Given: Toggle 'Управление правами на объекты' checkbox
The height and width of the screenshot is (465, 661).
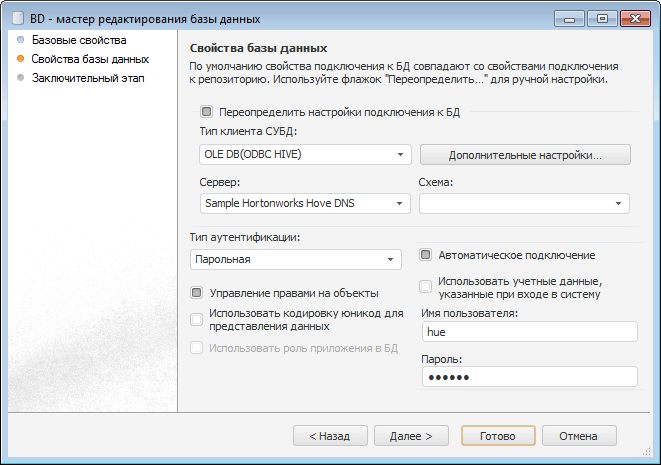Looking at the screenshot, I should tap(197, 293).
